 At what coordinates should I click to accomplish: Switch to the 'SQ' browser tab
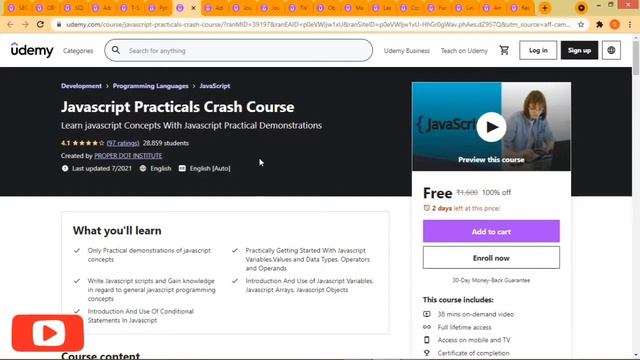74,8
